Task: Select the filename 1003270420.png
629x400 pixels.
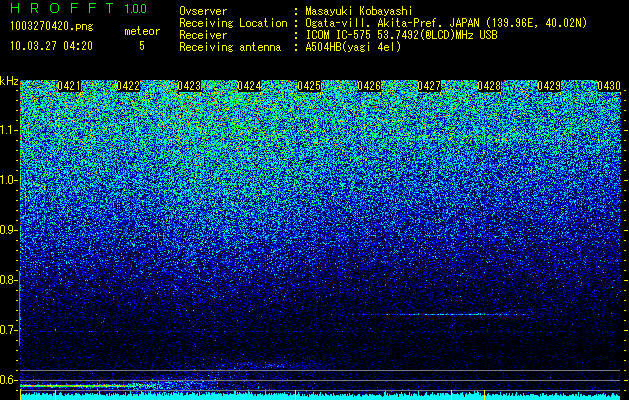Action: [x=52, y=26]
